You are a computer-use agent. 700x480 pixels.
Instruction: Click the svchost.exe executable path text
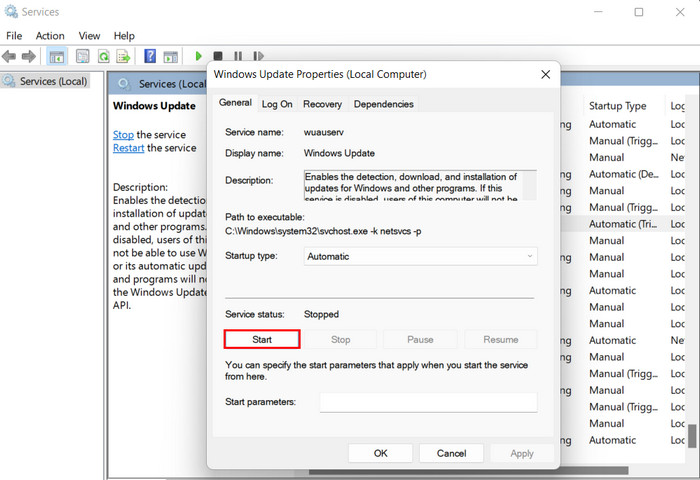(323, 231)
